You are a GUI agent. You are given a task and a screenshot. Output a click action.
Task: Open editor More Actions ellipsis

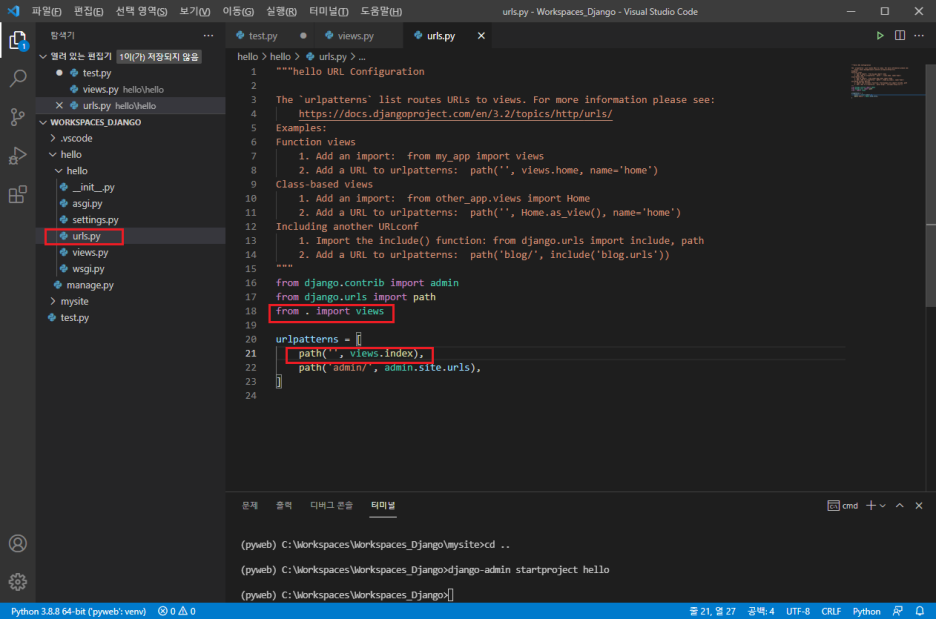(x=919, y=36)
